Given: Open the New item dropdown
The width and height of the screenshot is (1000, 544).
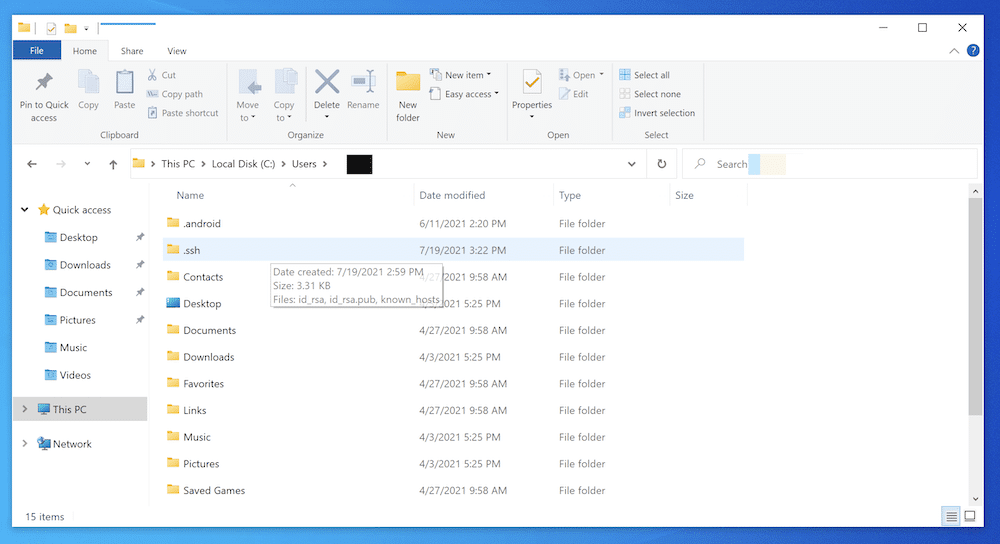Looking at the screenshot, I should [x=465, y=75].
